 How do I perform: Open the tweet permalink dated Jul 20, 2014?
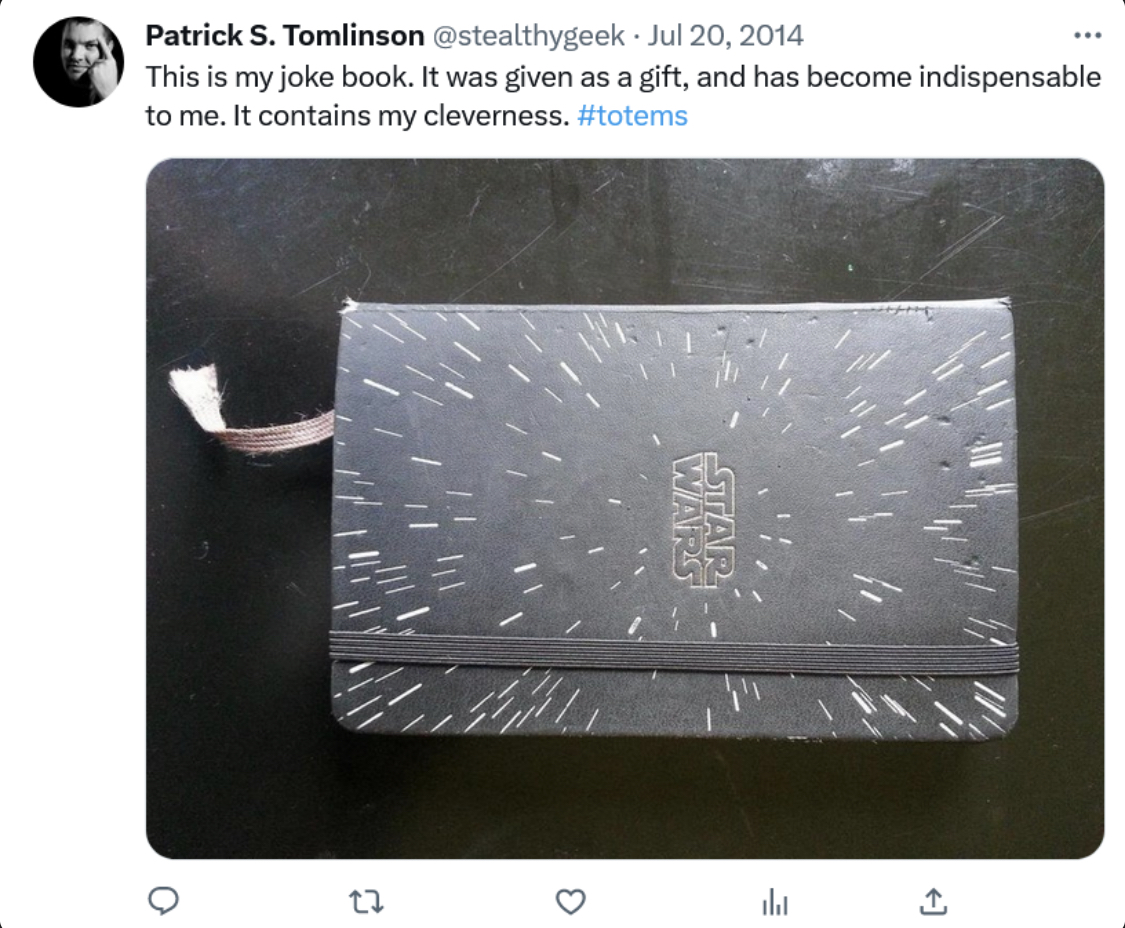coord(725,35)
